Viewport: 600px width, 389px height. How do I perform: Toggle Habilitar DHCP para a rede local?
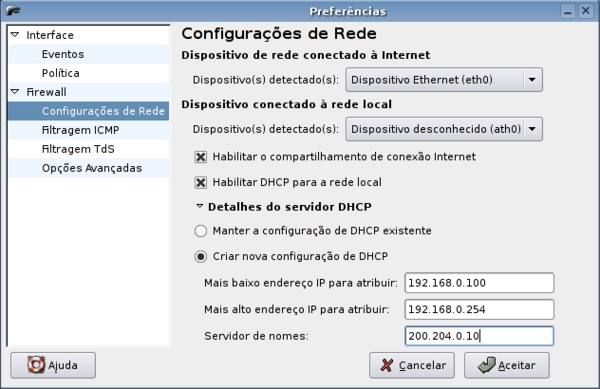[x=201, y=182]
